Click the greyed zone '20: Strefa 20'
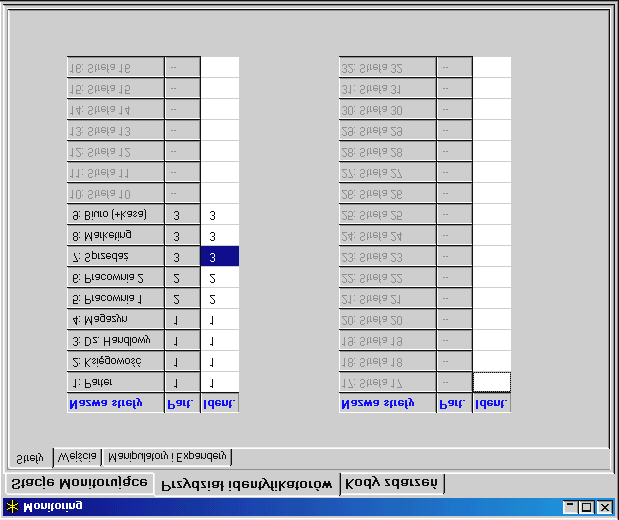 coord(388,320)
